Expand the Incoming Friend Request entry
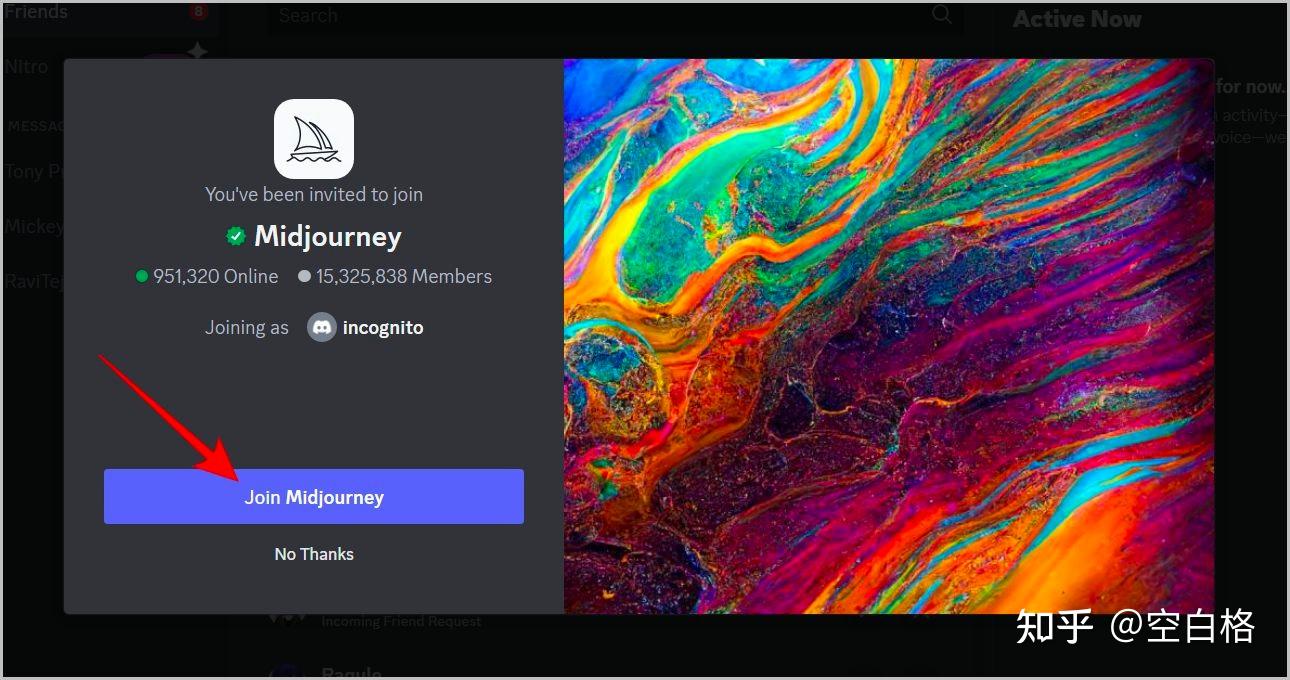The height and width of the screenshot is (680, 1290). 400,620
